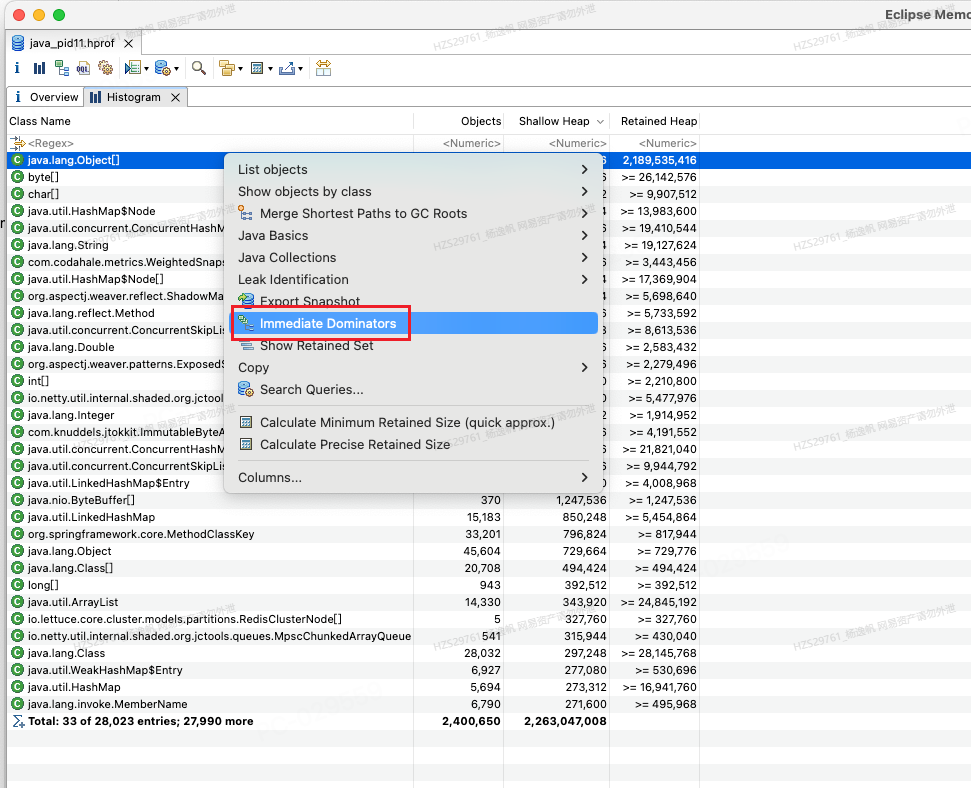This screenshot has height=788, width=971.
Task: Close the java_pid11.hprof editor tab
Action: click(128, 43)
